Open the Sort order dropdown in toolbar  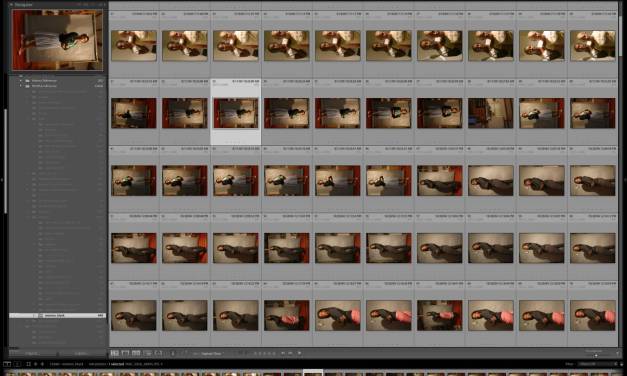(x=211, y=354)
